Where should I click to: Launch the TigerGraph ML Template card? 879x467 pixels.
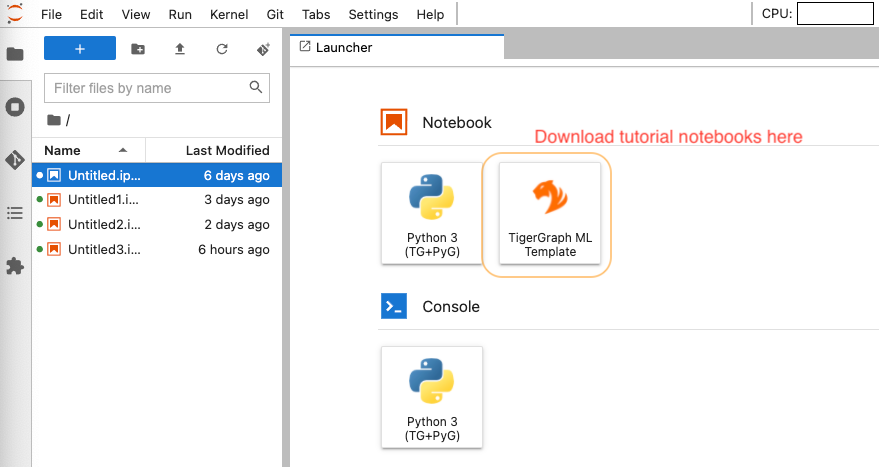pos(550,213)
